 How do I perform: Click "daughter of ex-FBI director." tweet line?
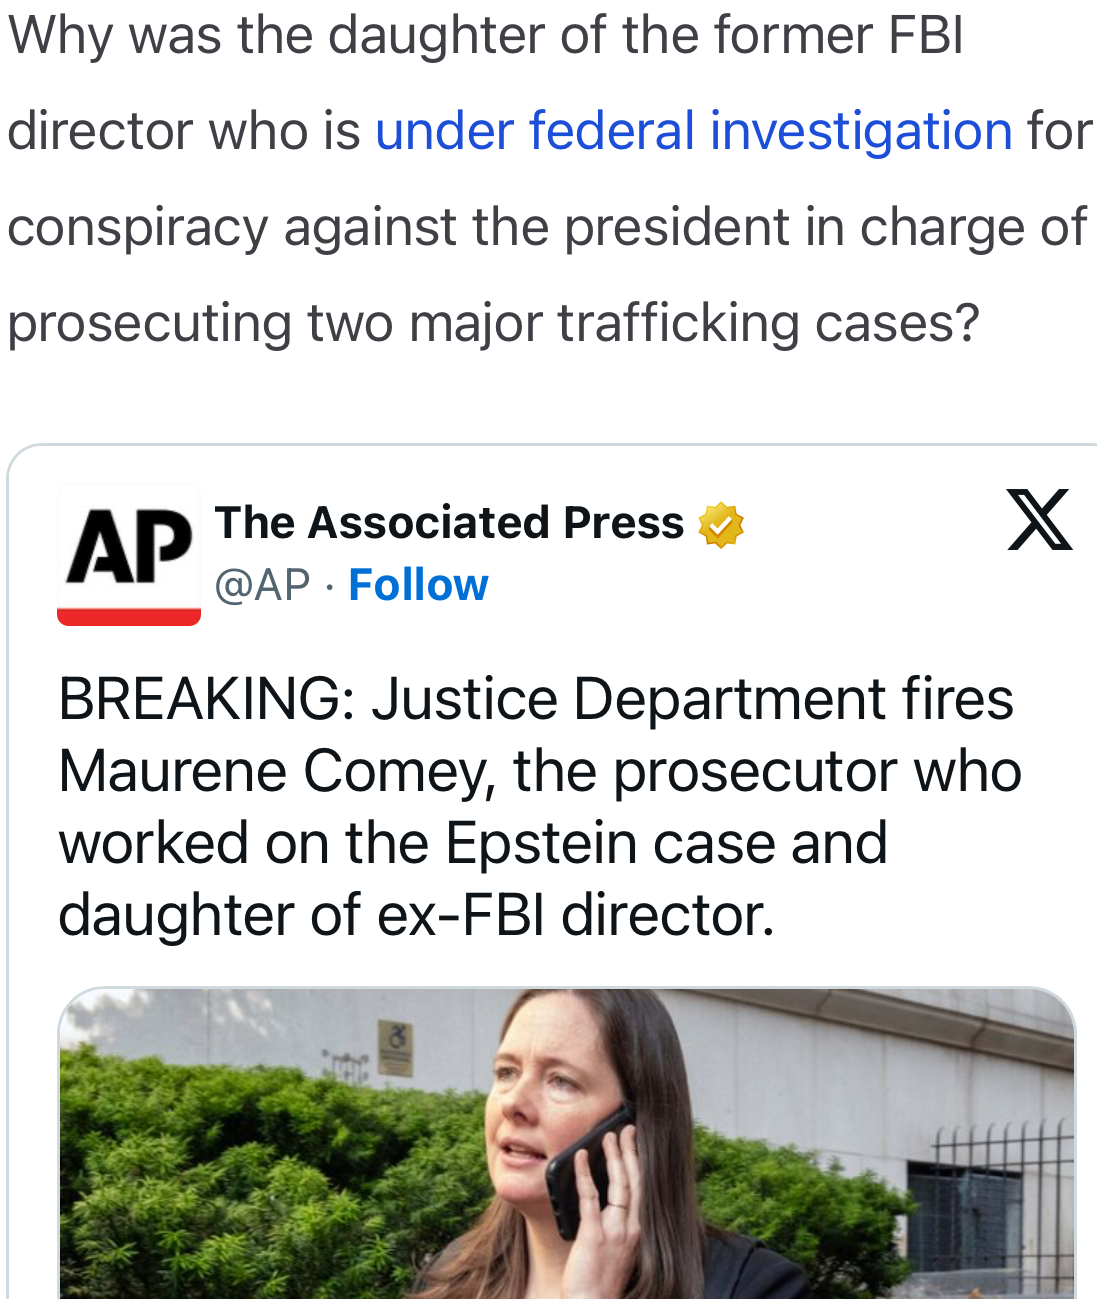(416, 915)
